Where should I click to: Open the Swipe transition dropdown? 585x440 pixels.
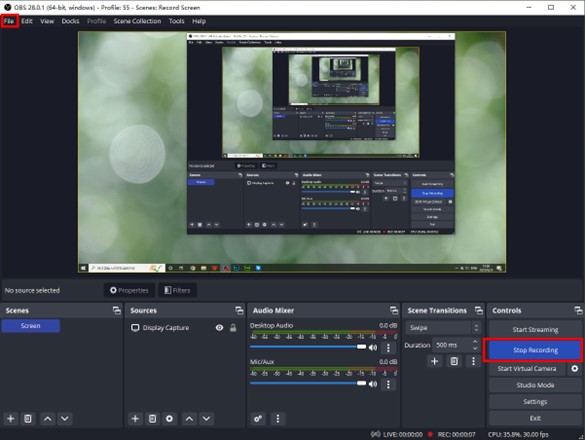444,328
